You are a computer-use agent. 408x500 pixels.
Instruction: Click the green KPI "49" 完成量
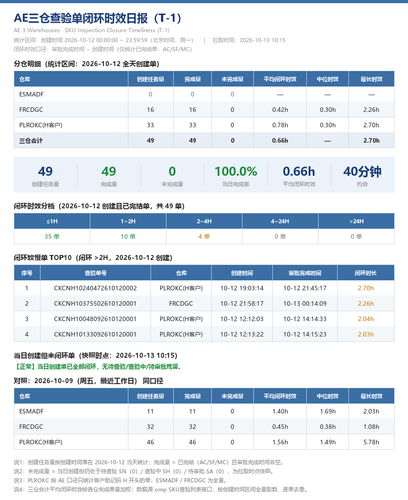[109, 171]
